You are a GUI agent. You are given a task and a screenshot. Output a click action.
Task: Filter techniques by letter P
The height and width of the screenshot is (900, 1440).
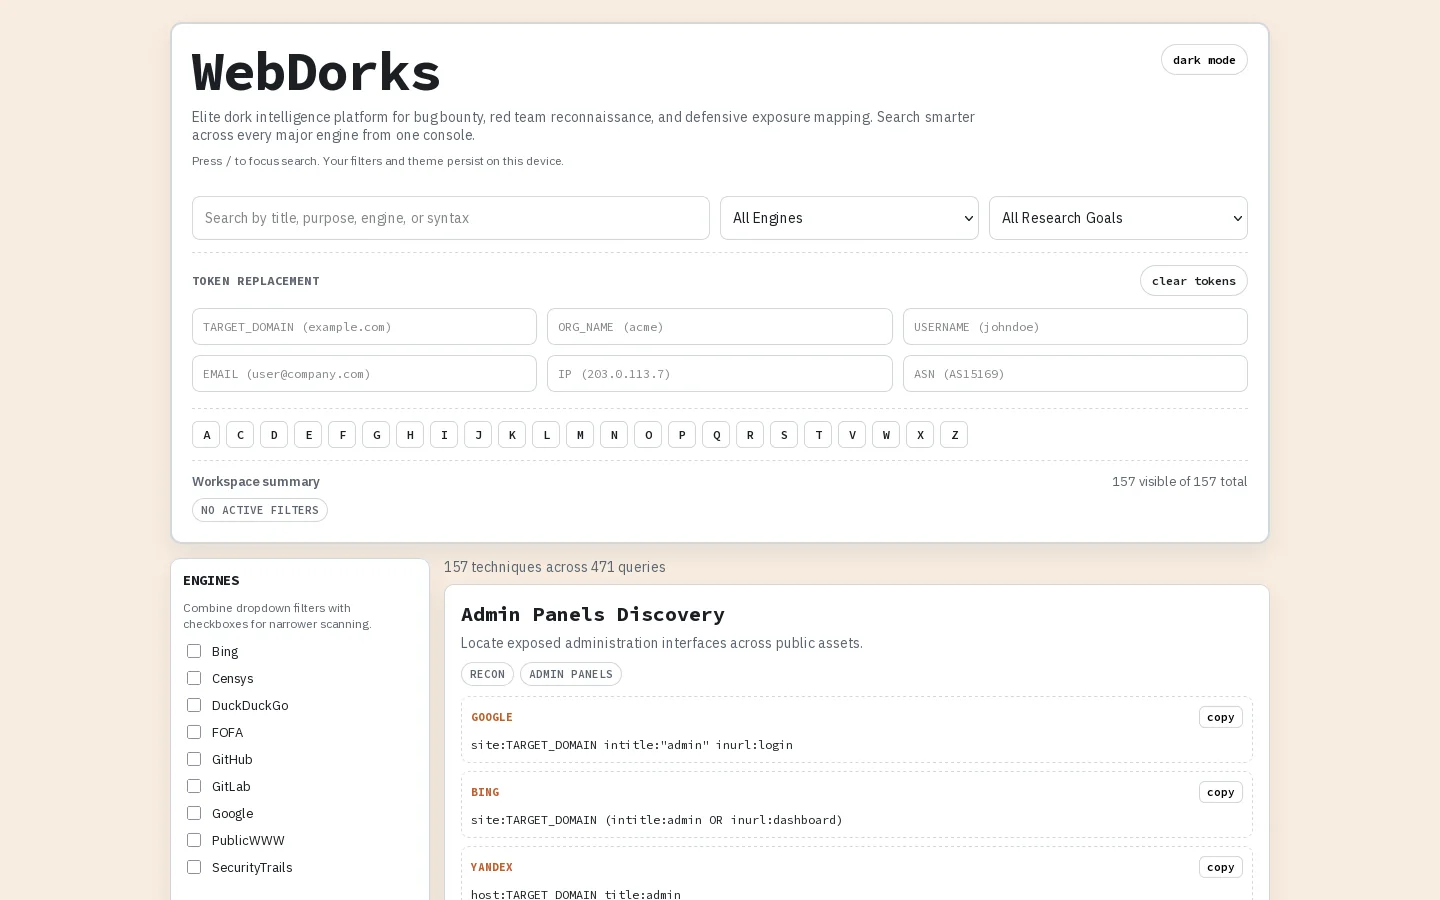682,435
